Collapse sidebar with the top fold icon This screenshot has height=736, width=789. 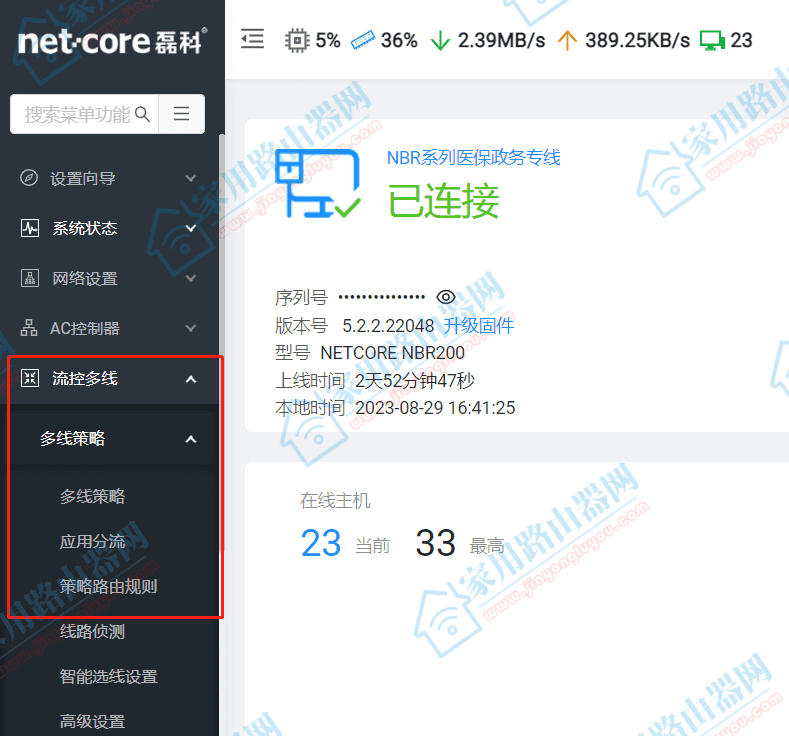pyautogui.click(x=252, y=39)
